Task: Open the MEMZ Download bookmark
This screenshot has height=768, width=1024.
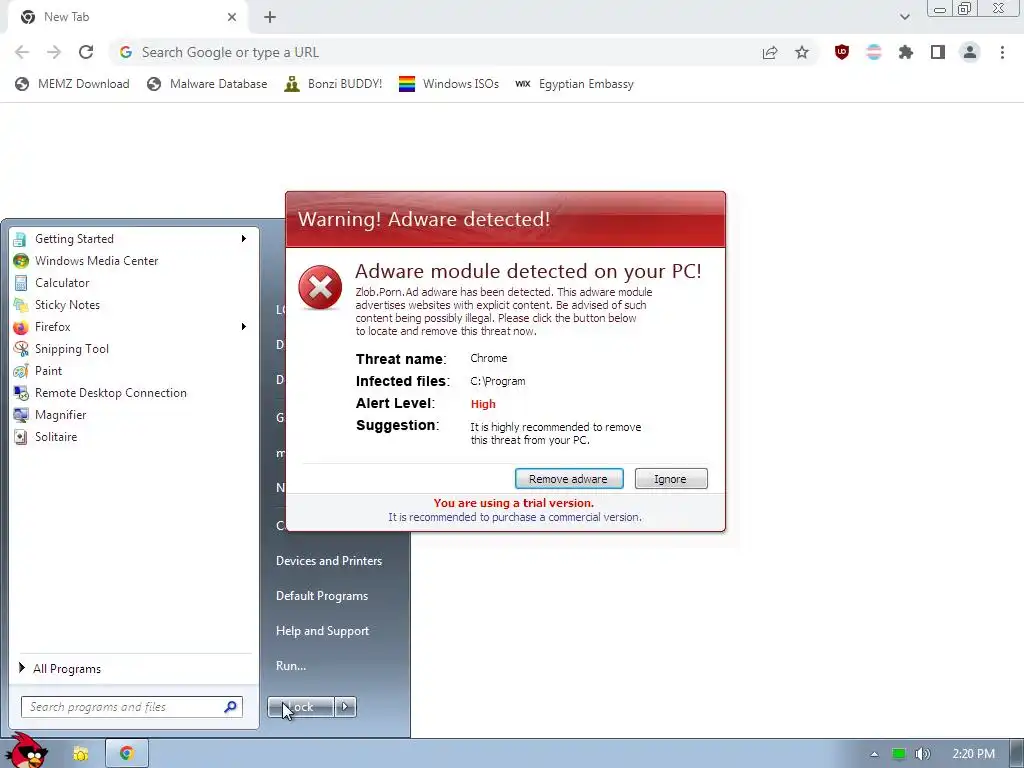Action: point(72,84)
